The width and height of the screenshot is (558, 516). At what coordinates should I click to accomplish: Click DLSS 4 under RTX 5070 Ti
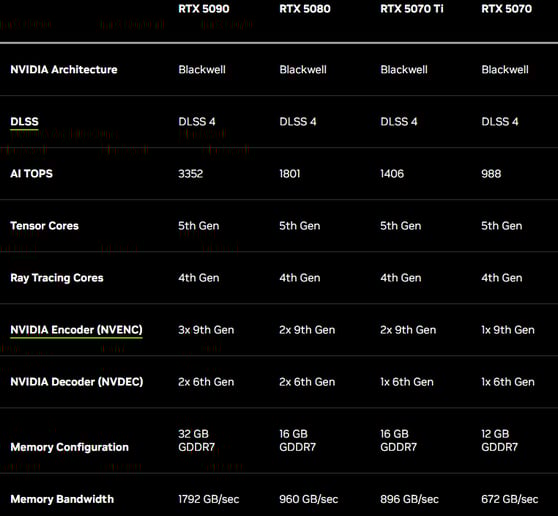point(399,122)
